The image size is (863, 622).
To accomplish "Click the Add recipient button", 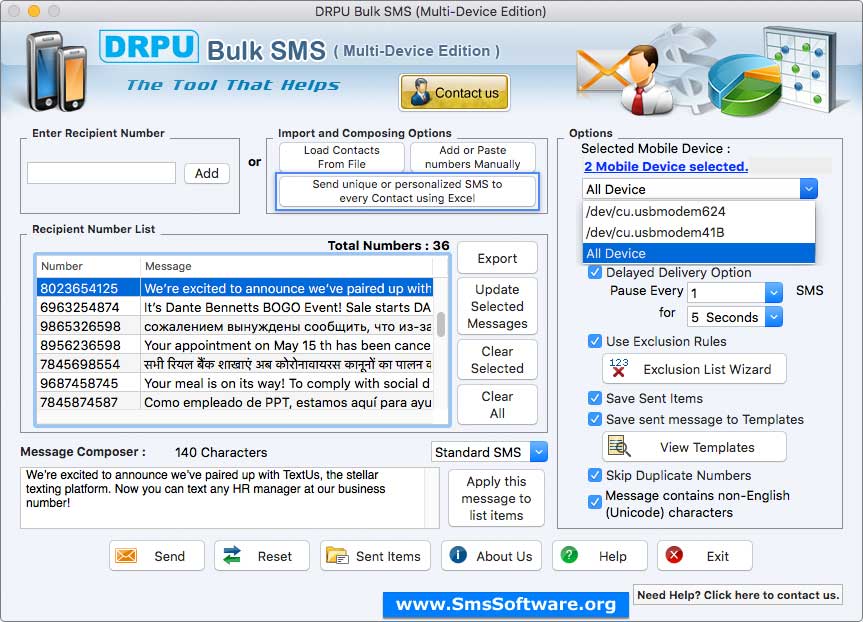I will [x=206, y=173].
